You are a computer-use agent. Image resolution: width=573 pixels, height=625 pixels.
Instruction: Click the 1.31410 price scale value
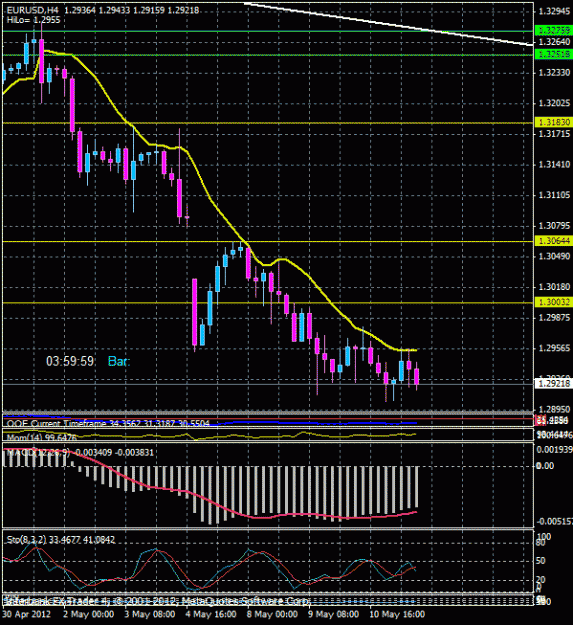(554, 164)
